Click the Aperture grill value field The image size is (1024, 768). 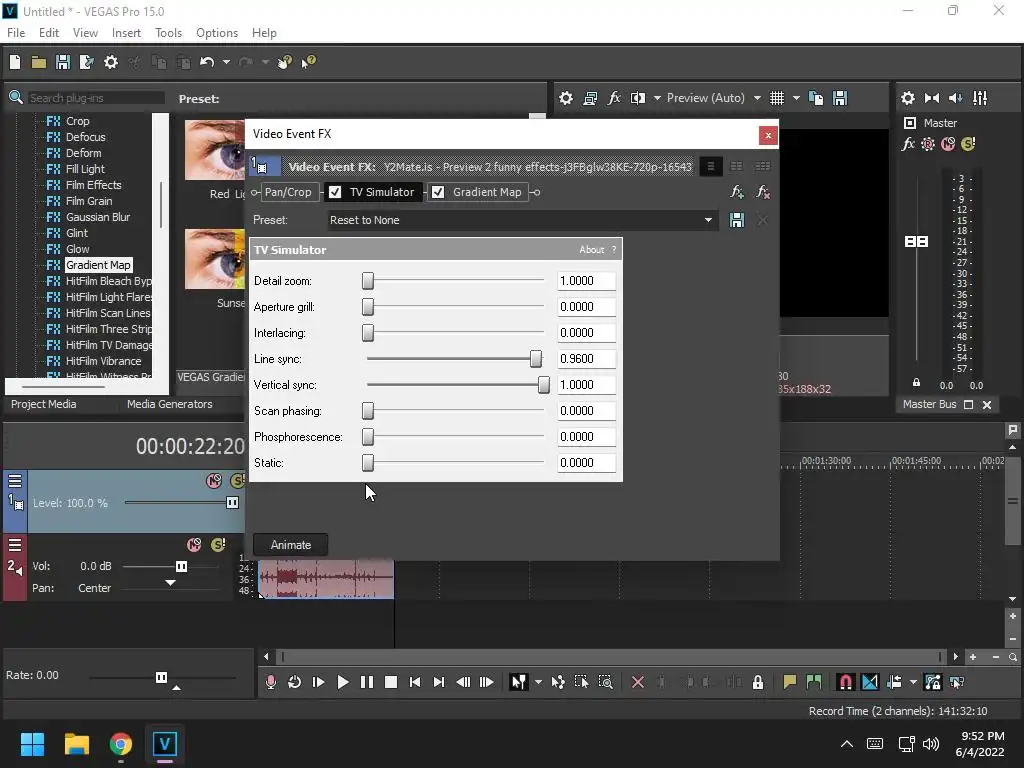pyautogui.click(x=586, y=307)
